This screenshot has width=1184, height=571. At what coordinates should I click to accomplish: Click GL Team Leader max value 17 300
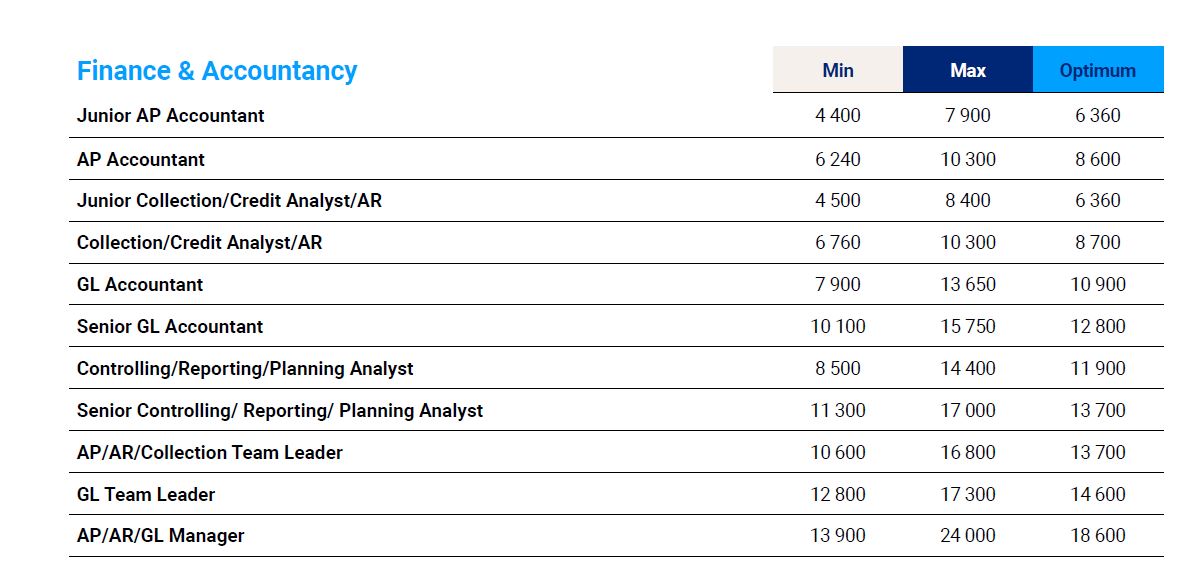(x=968, y=494)
